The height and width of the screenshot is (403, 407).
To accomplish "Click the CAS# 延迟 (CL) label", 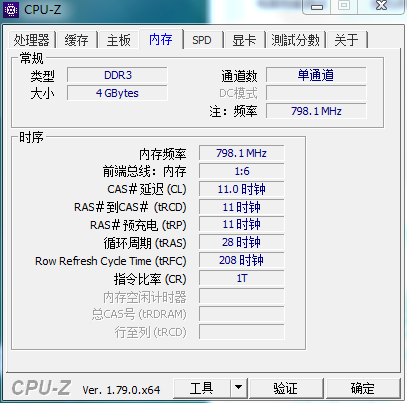I will click(147, 189).
